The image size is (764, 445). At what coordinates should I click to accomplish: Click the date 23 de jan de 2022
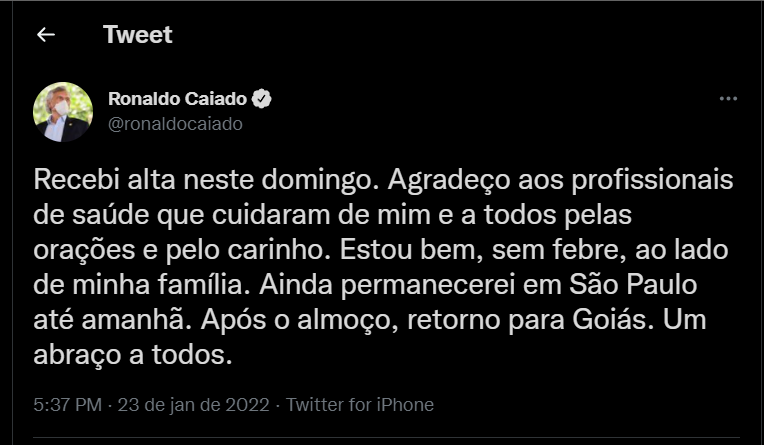(x=196, y=405)
